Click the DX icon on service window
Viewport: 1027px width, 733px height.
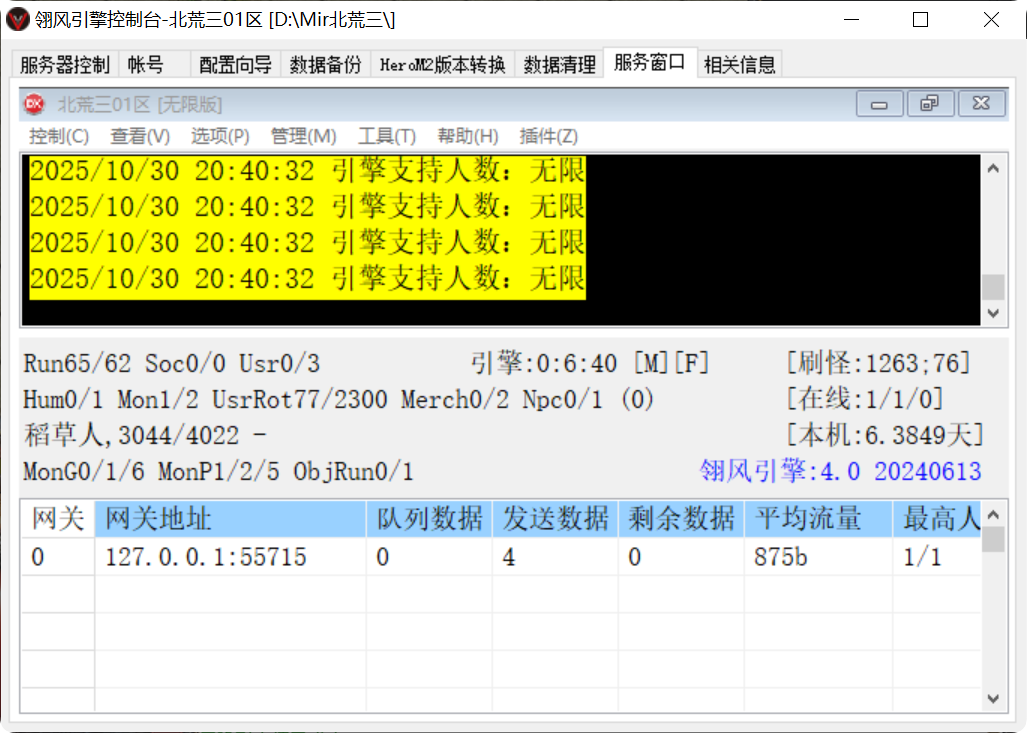click(33, 102)
